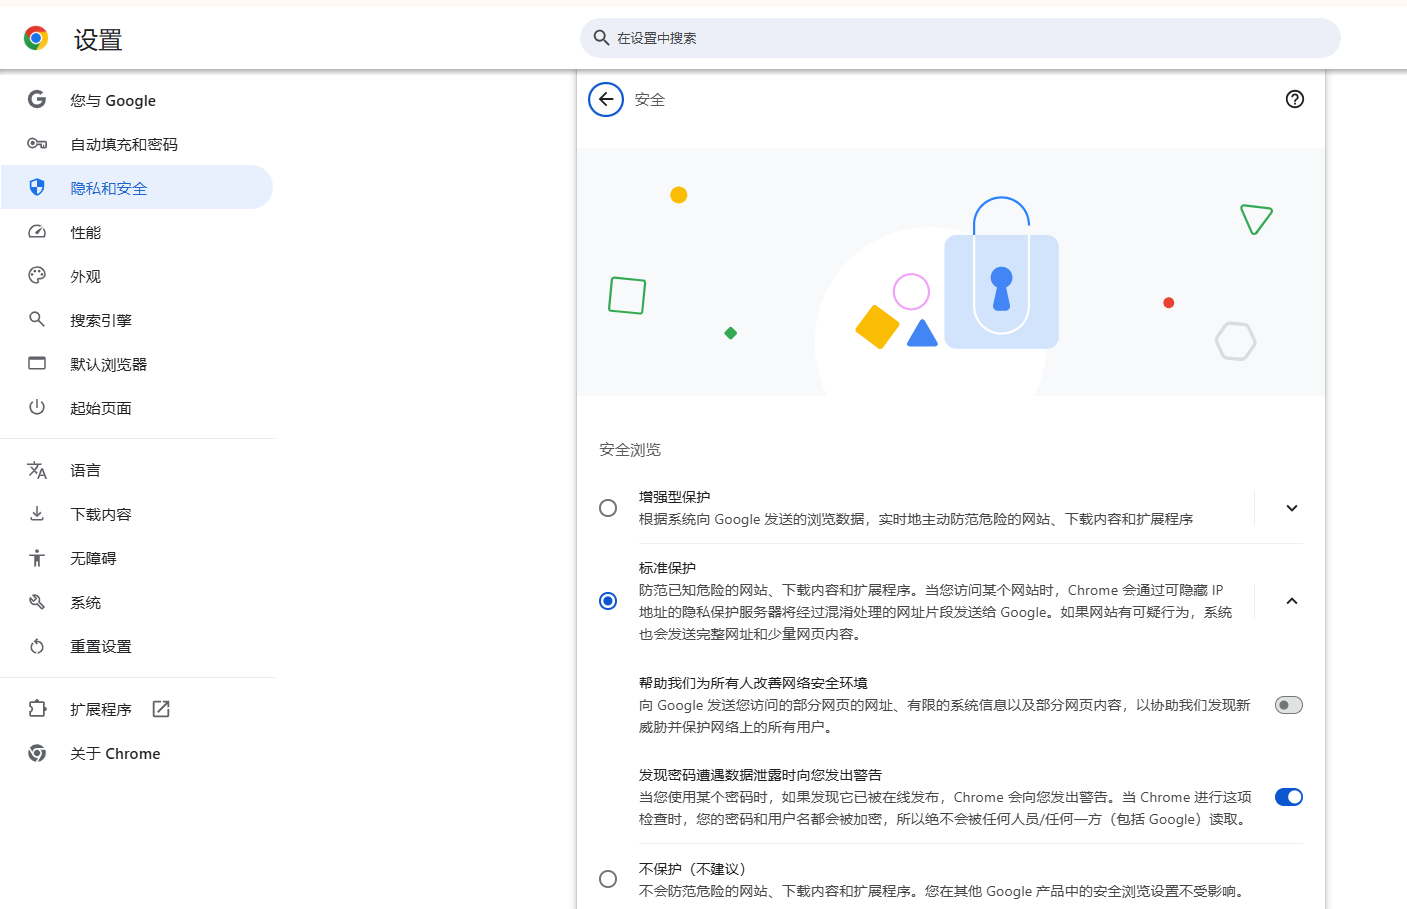
Task: Click the reset icon for 重置设置
Action: click(37, 646)
